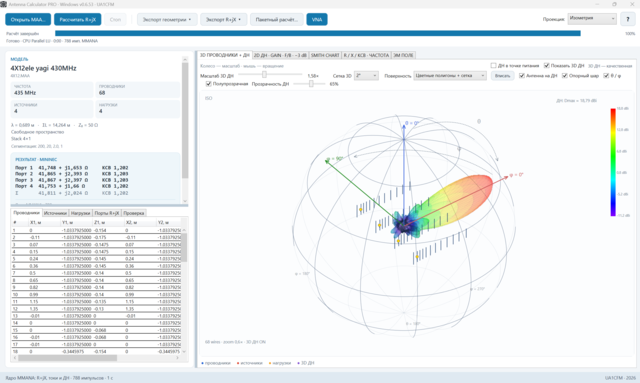
Task: Click the φ = 0° red axis label
Action: click(x=516, y=175)
